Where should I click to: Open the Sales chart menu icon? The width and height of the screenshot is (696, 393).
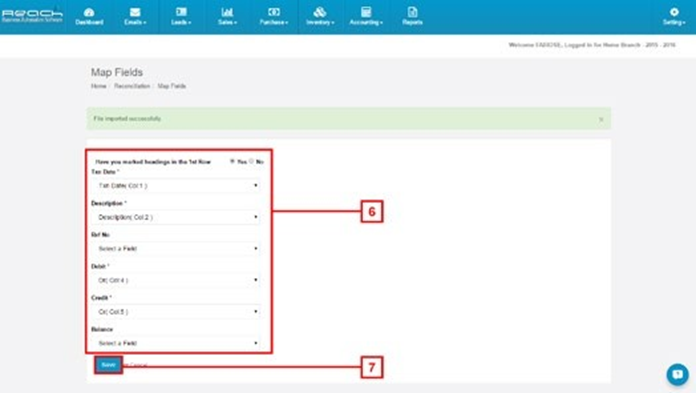(x=227, y=12)
